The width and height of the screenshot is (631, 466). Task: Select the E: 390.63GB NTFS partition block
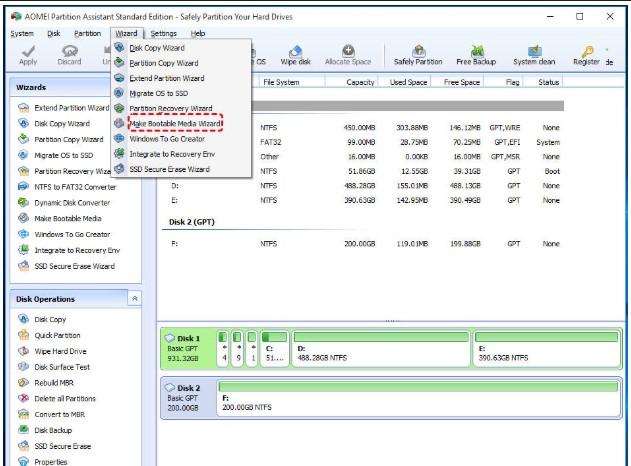pyautogui.click(x=546, y=348)
